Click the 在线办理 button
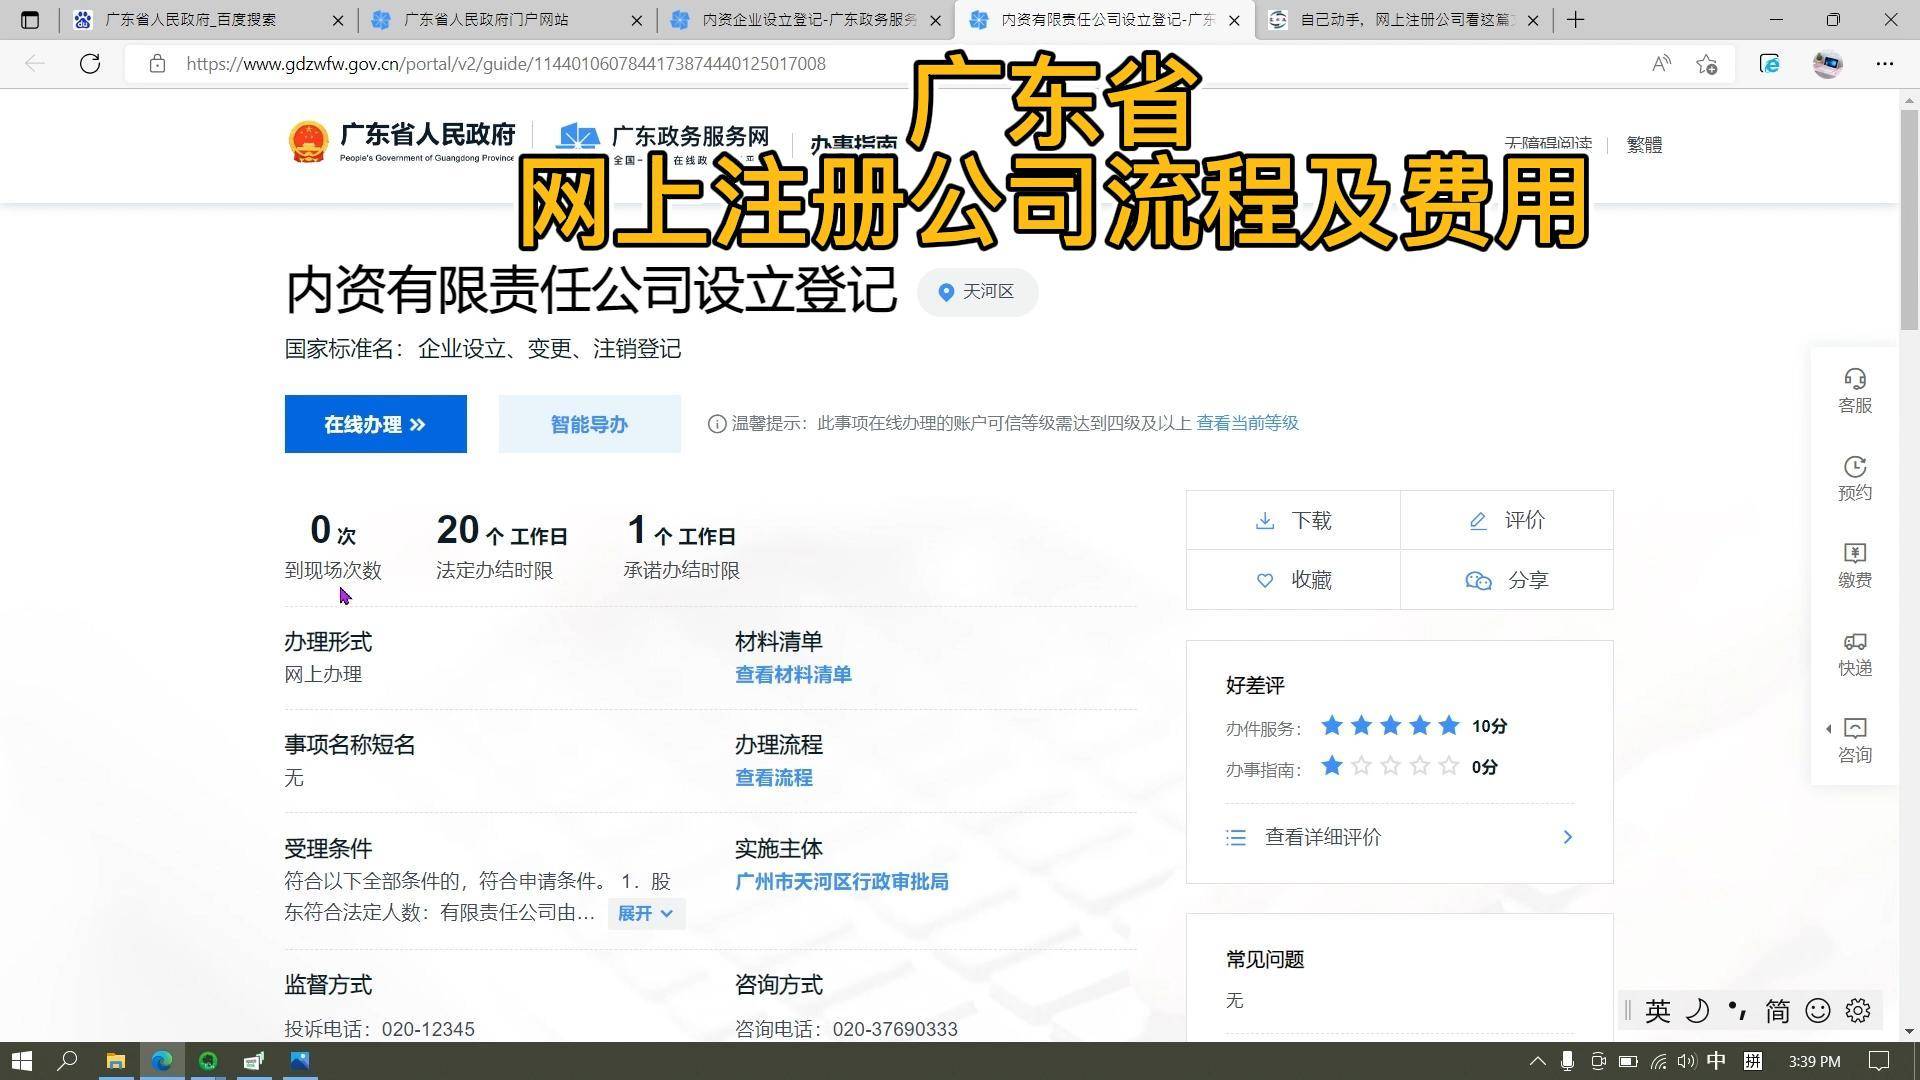Image resolution: width=1920 pixels, height=1080 pixels. tap(375, 424)
